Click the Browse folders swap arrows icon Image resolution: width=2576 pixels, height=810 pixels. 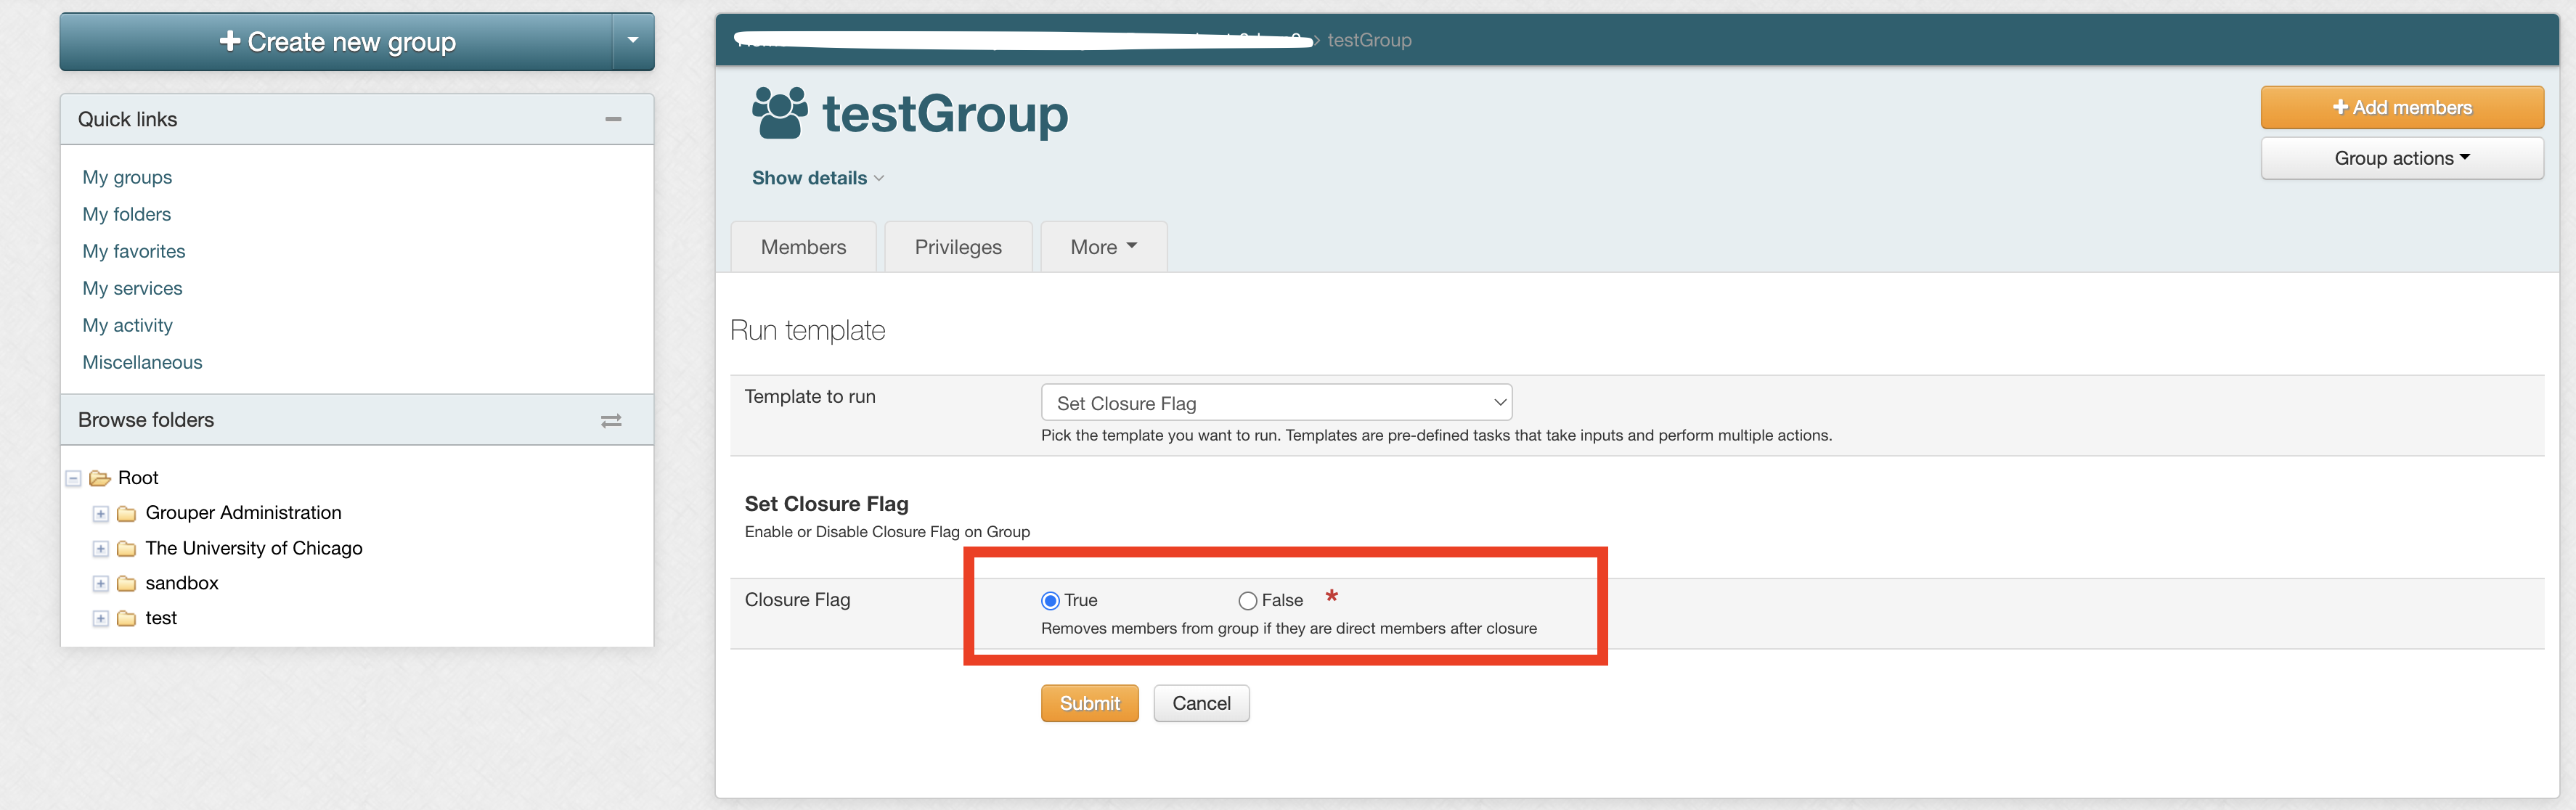pos(611,421)
